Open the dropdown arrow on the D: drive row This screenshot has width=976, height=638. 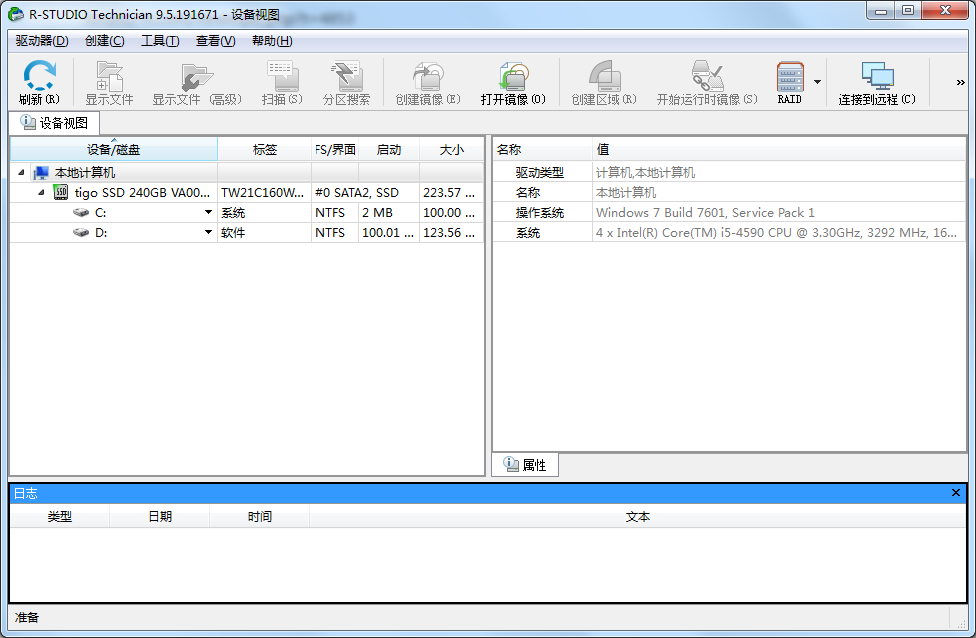(x=209, y=233)
